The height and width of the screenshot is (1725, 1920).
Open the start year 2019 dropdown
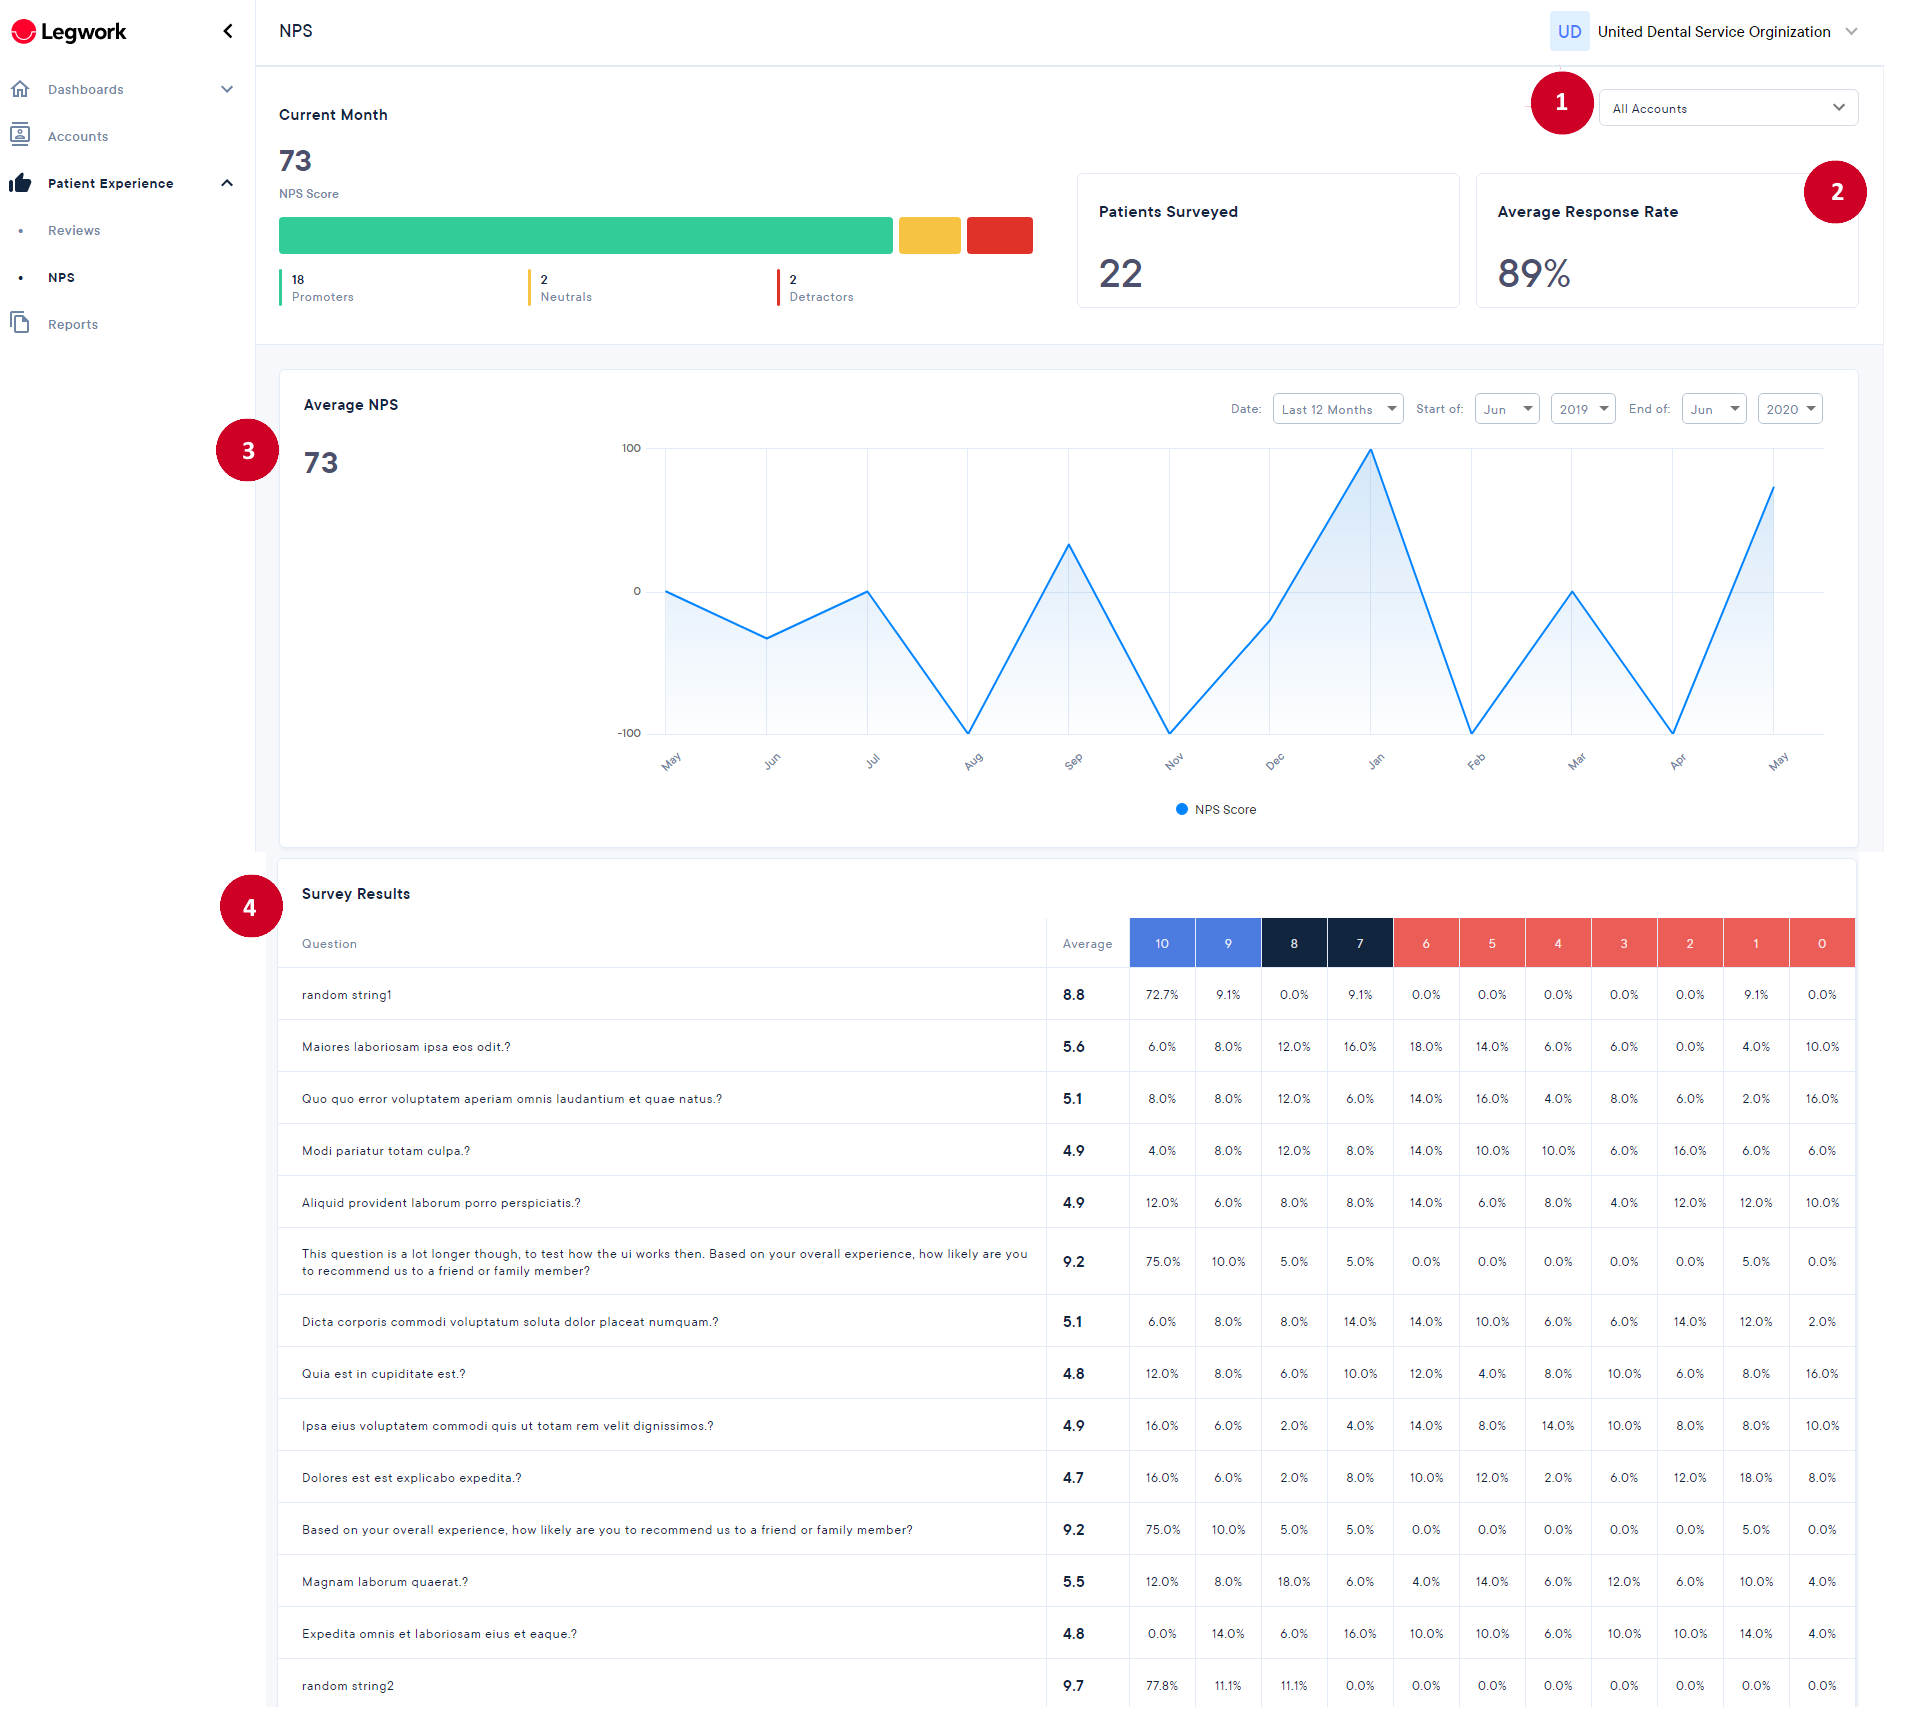point(1583,409)
